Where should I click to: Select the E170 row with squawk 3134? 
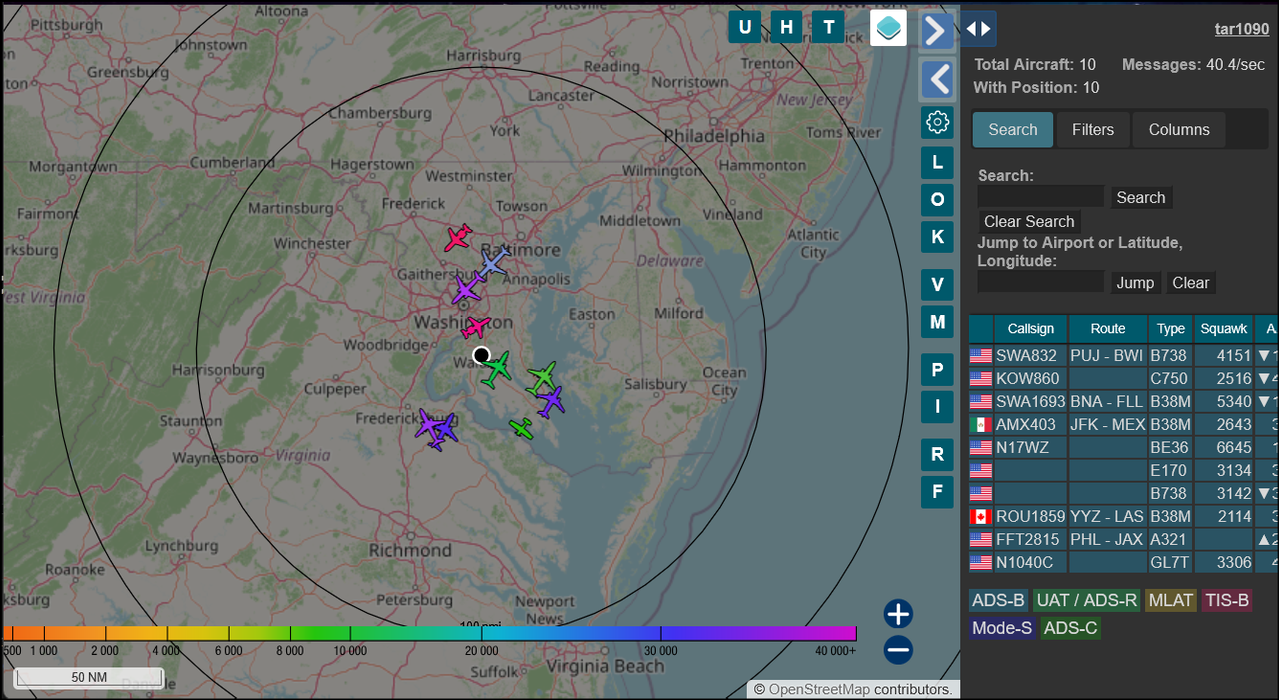(1123, 470)
